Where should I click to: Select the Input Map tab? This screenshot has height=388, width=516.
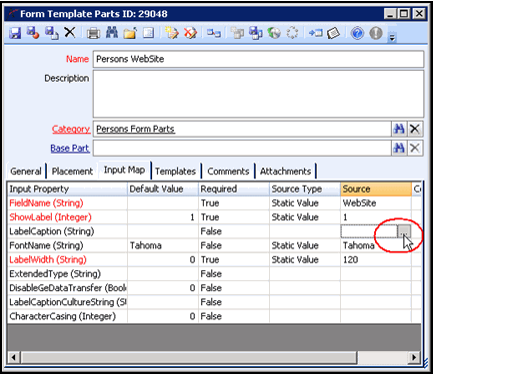tap(124, 170)
